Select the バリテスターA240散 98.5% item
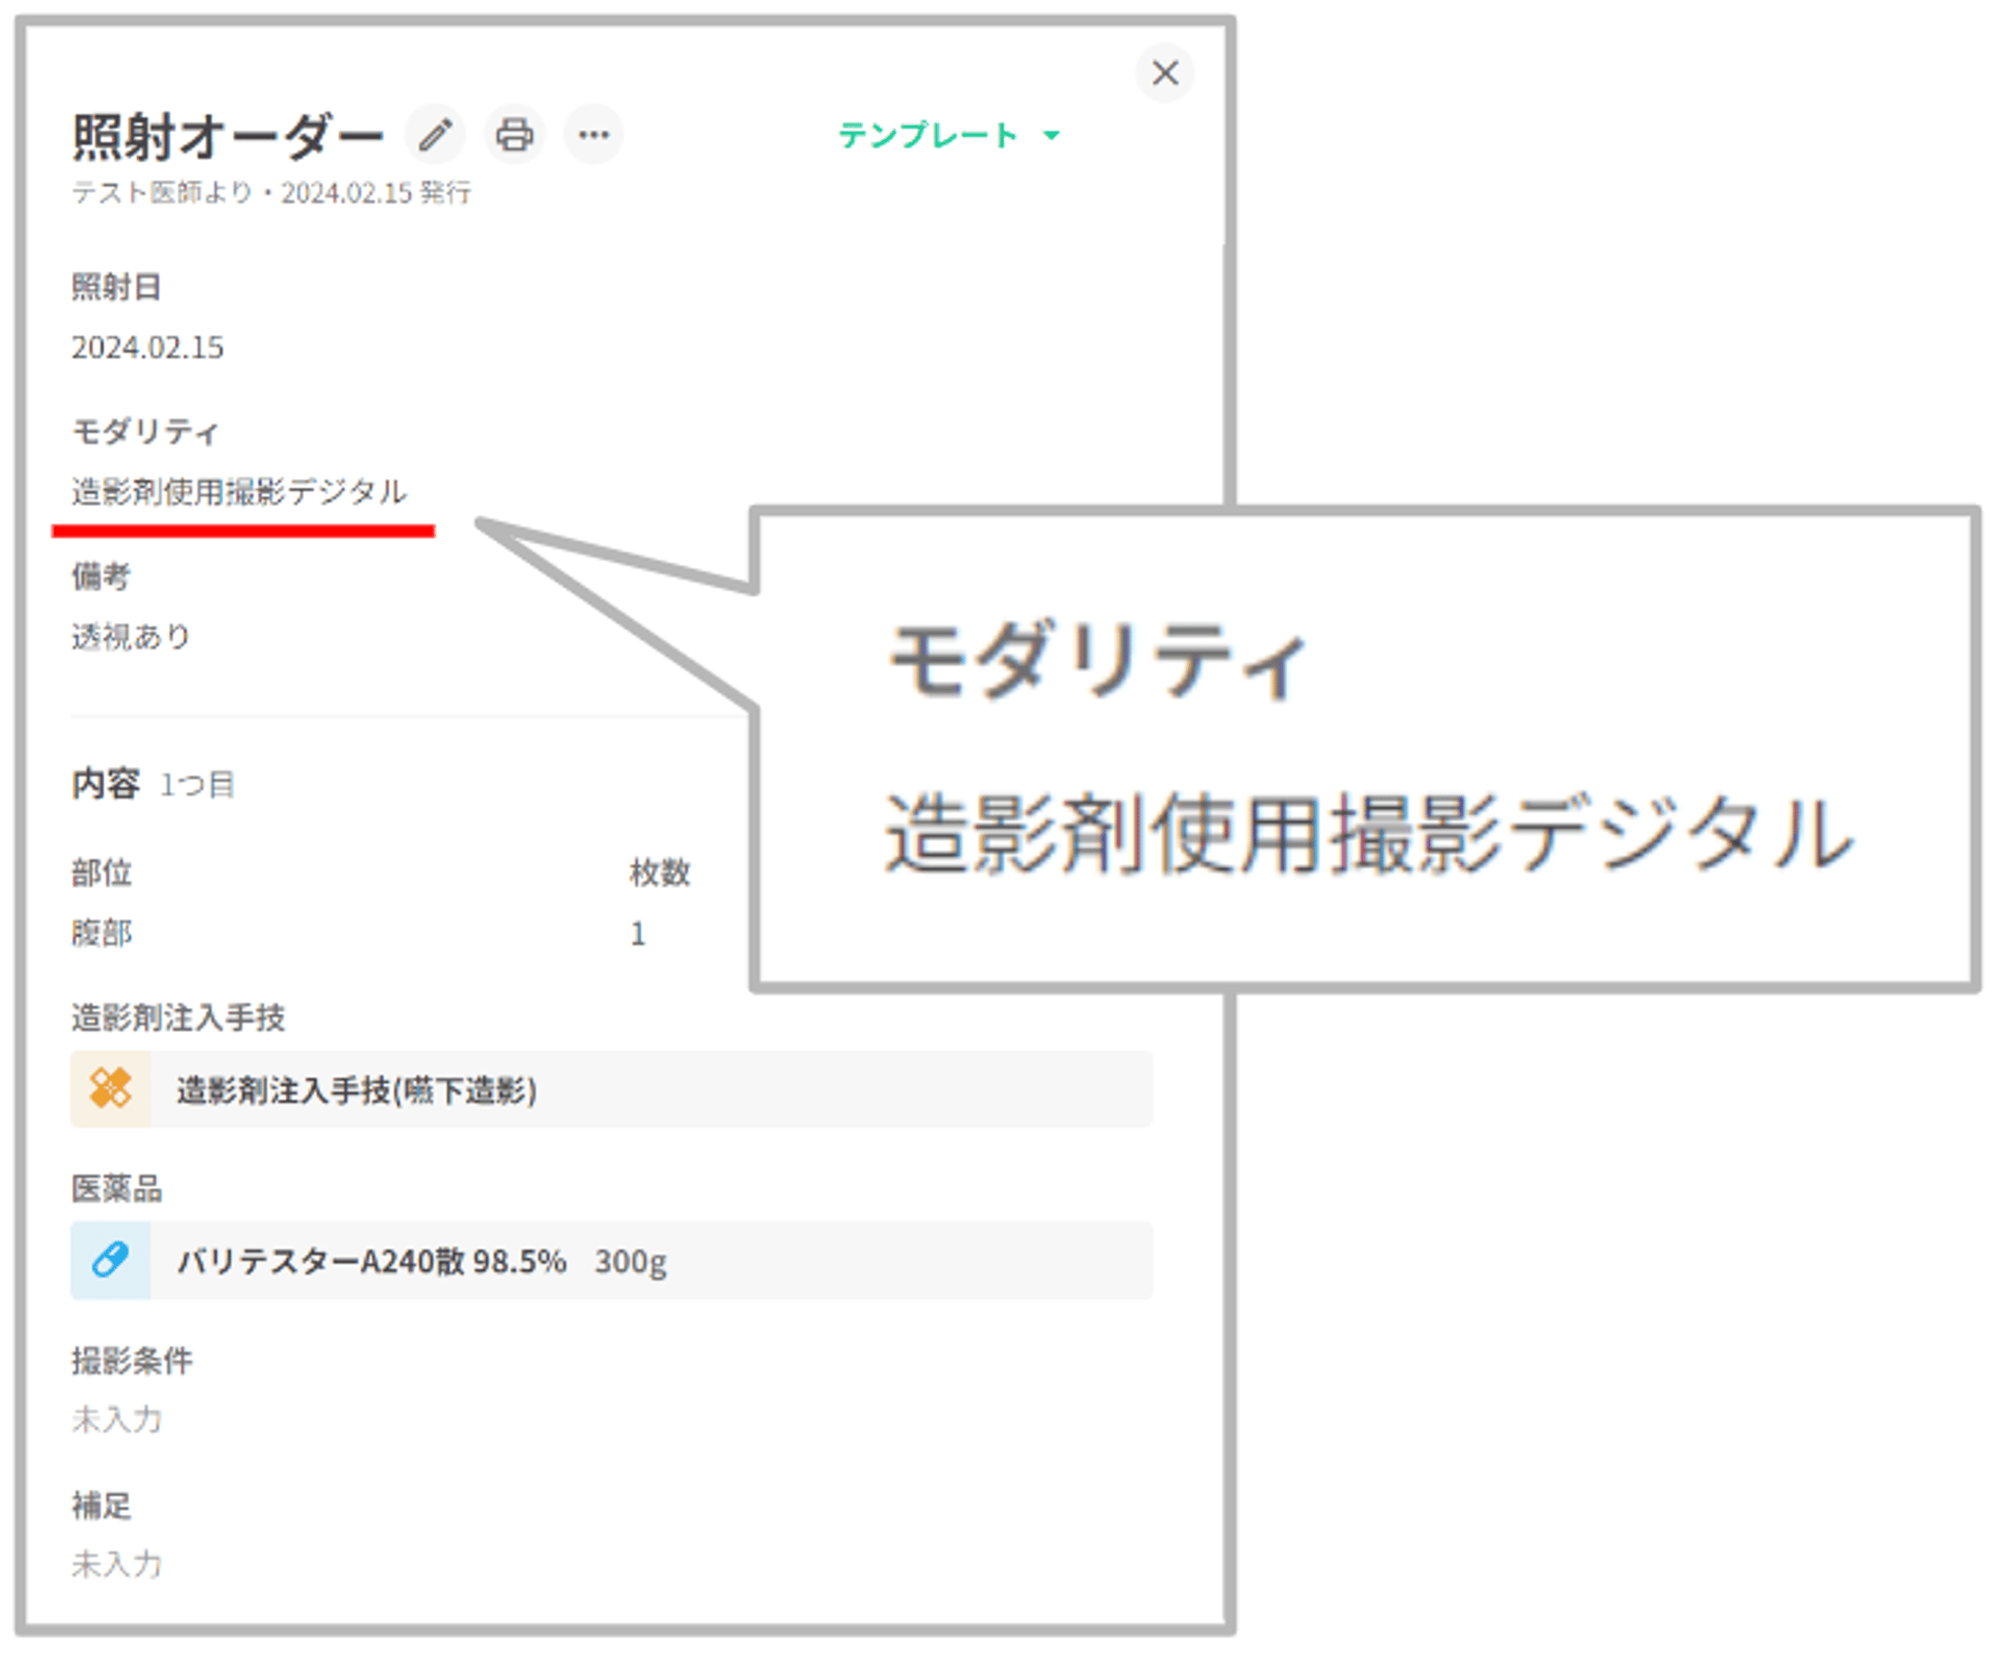This screenshot has width=2000, height=1653. click(x=372, y=1261)
